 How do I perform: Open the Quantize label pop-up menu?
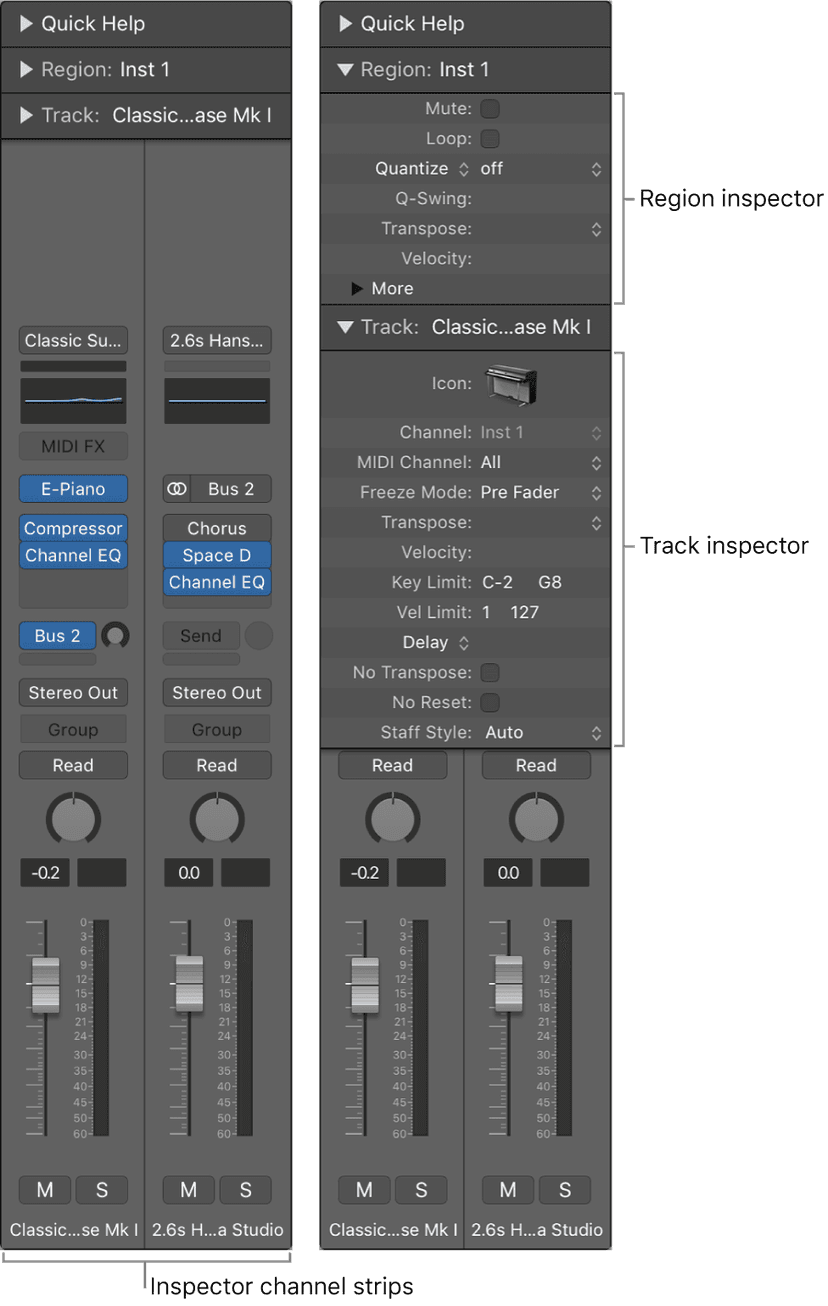click(421, 169)
